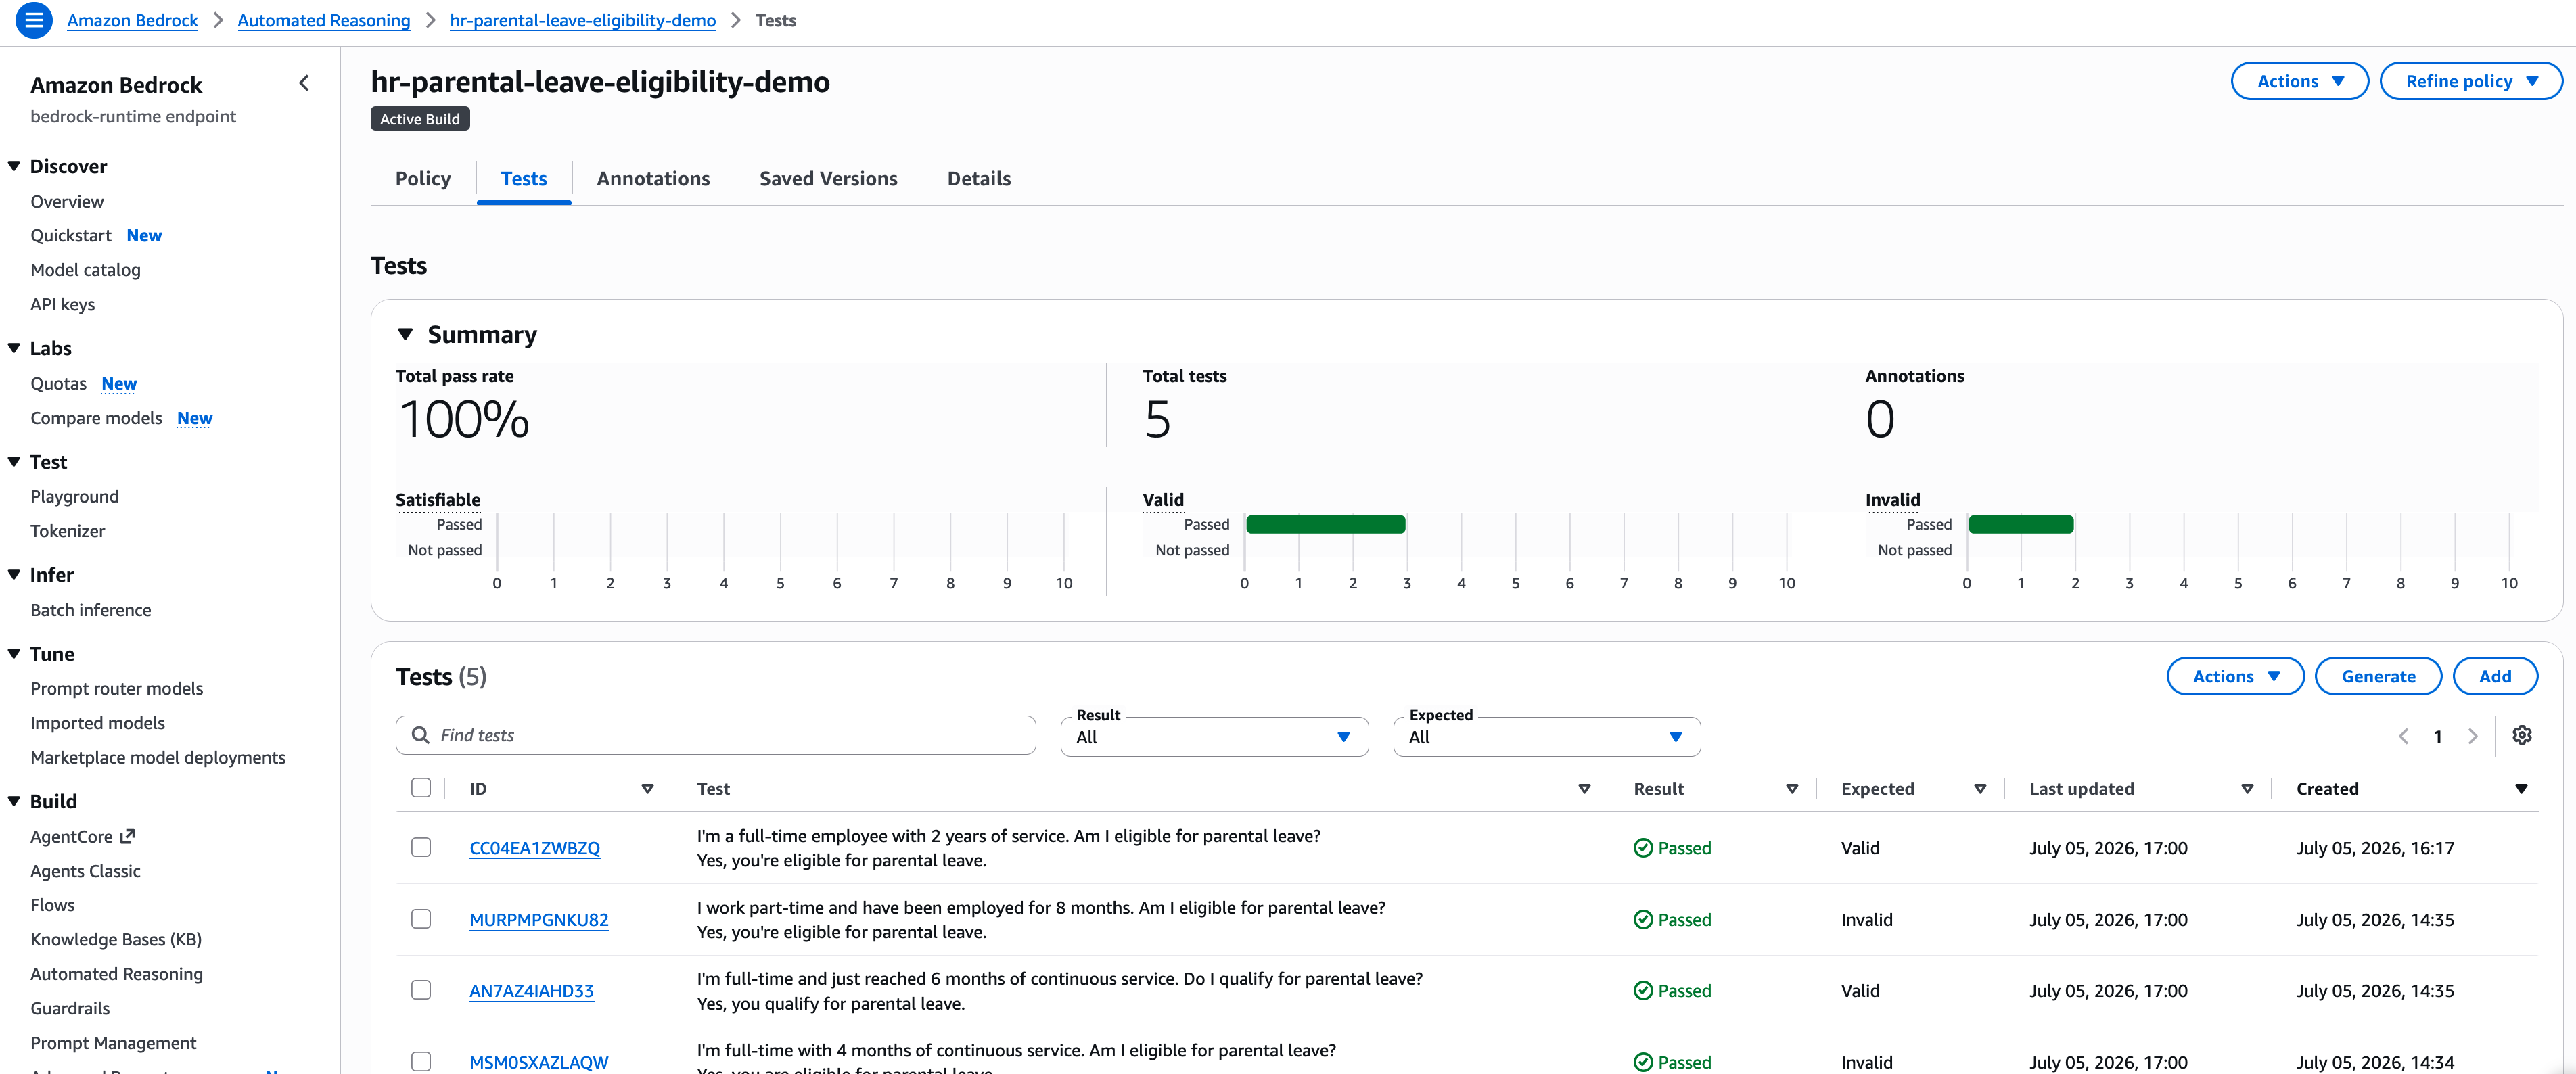Screen dimensions: 2576x1074
Task: Open the Tests table Actions dropdown
Action: coord(2235,676)
